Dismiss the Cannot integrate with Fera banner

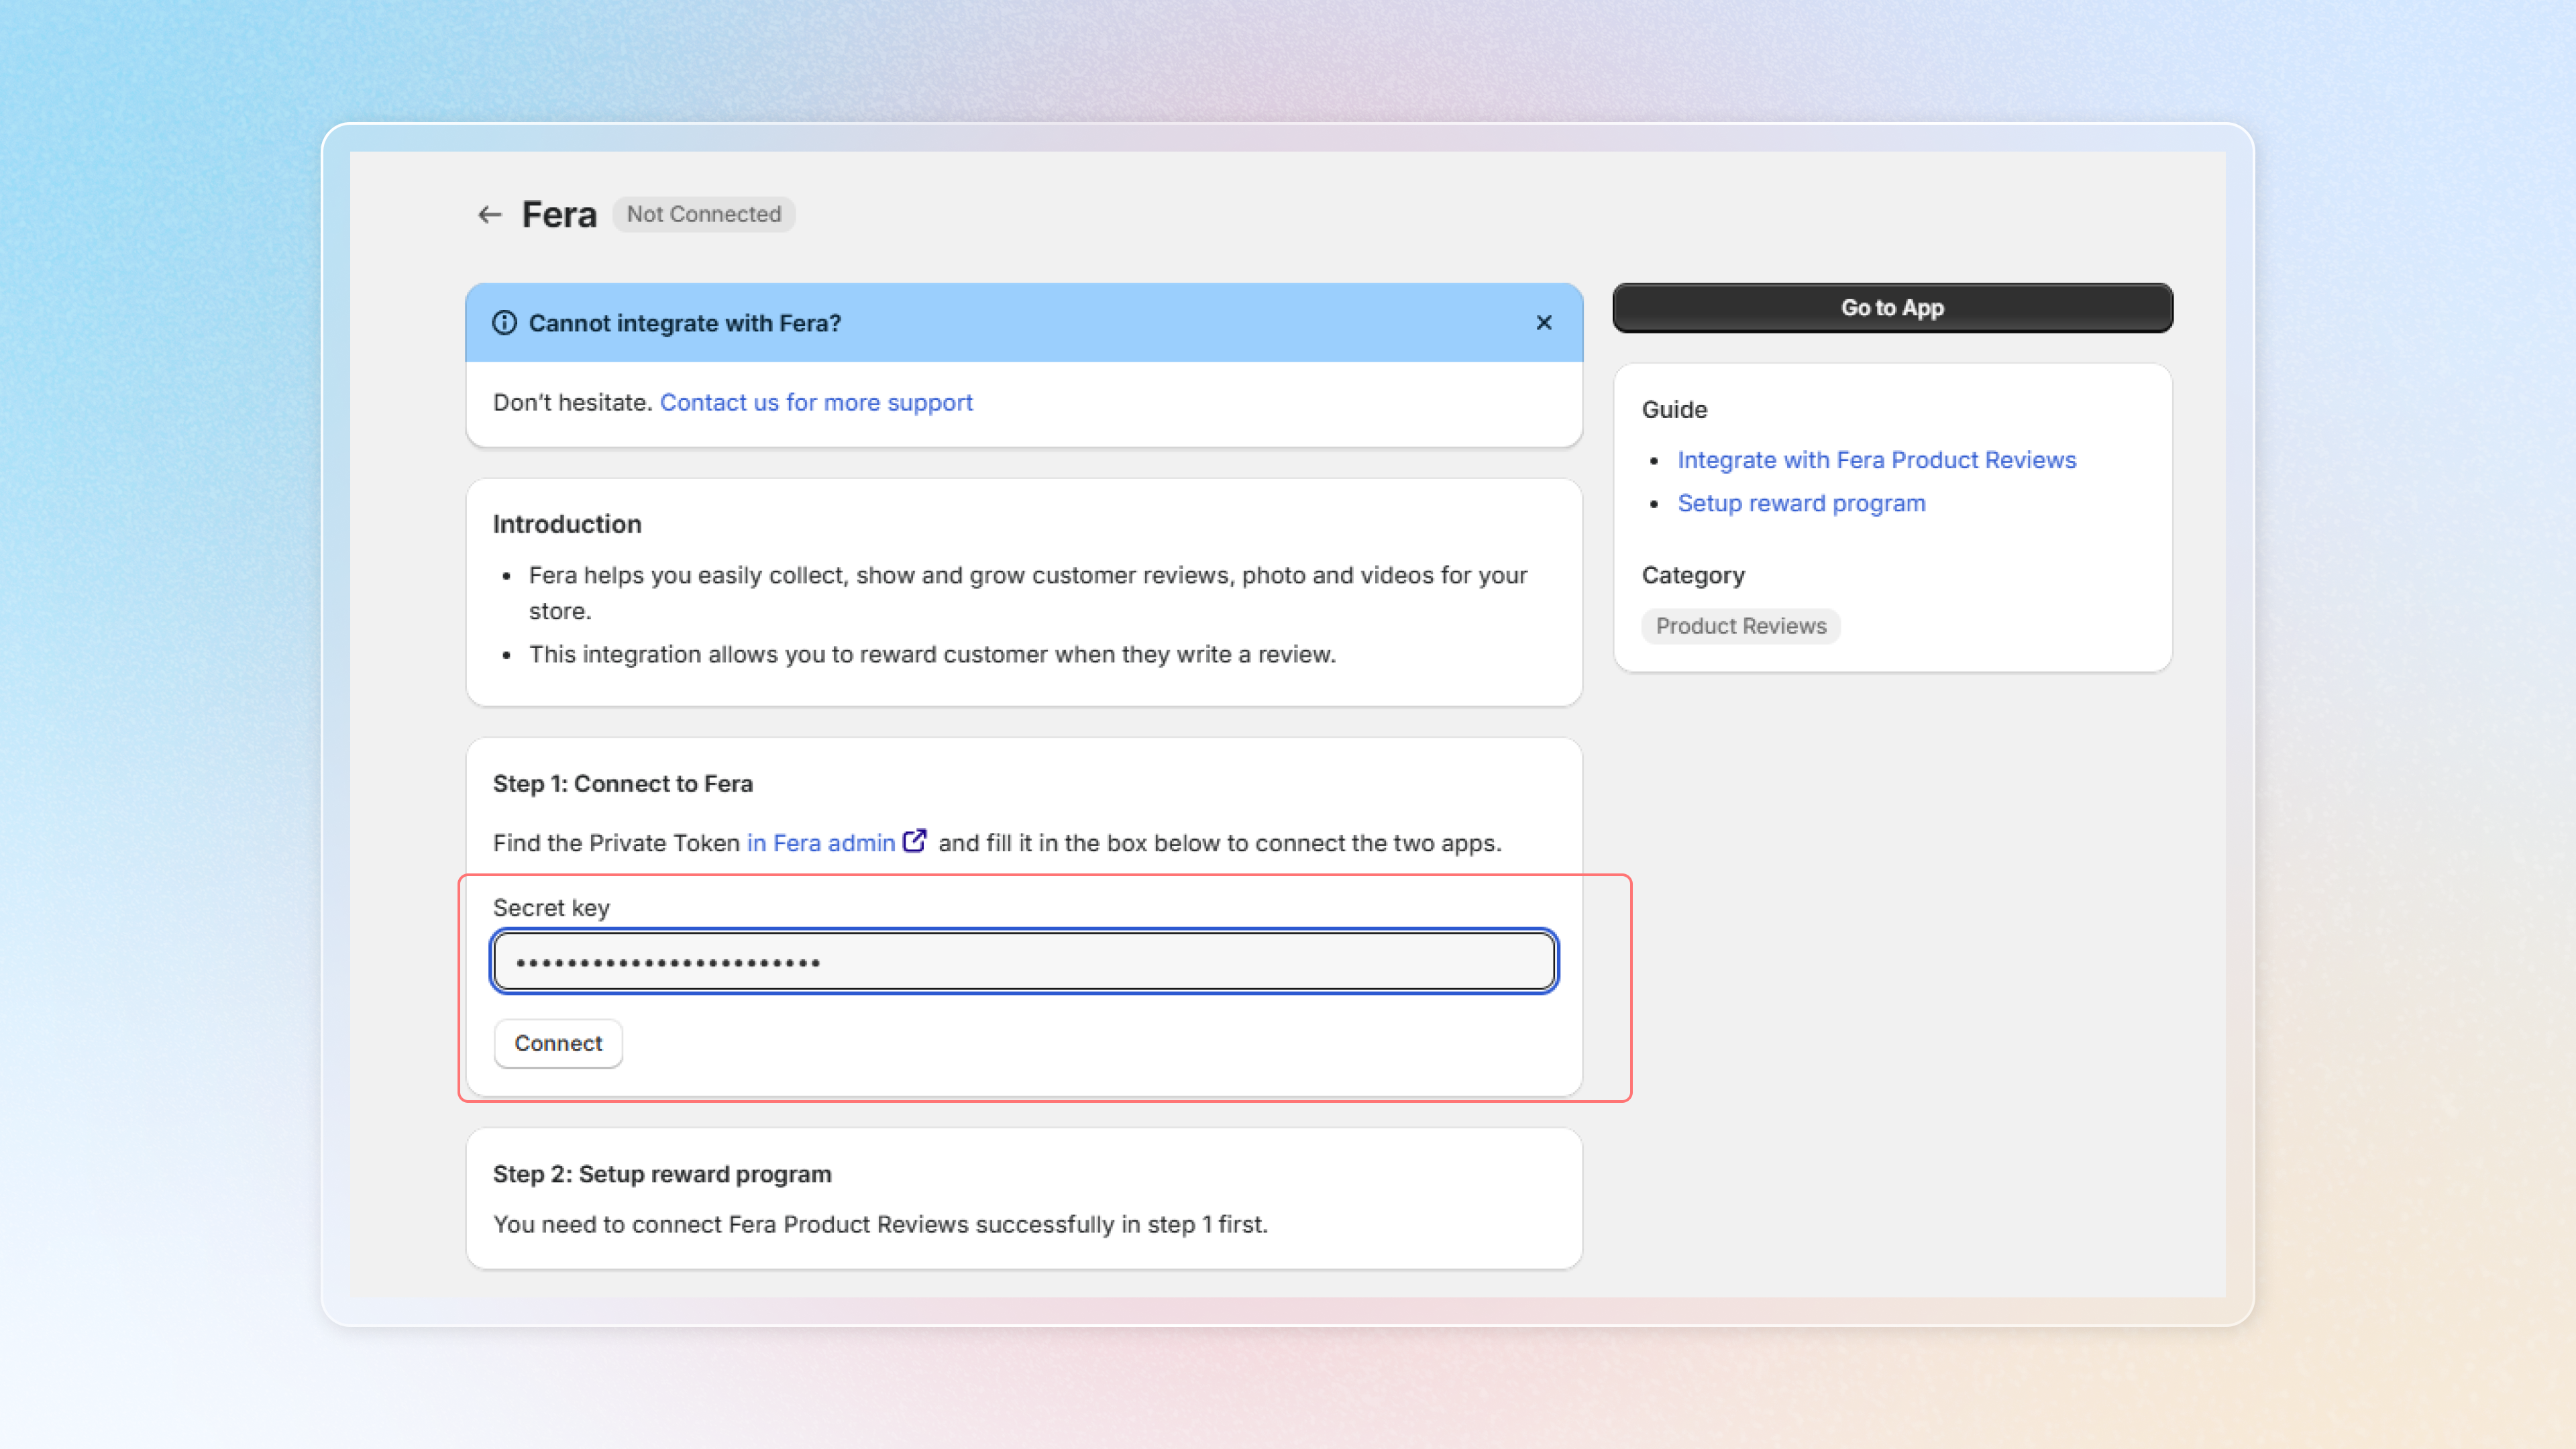click(1544, 323)
